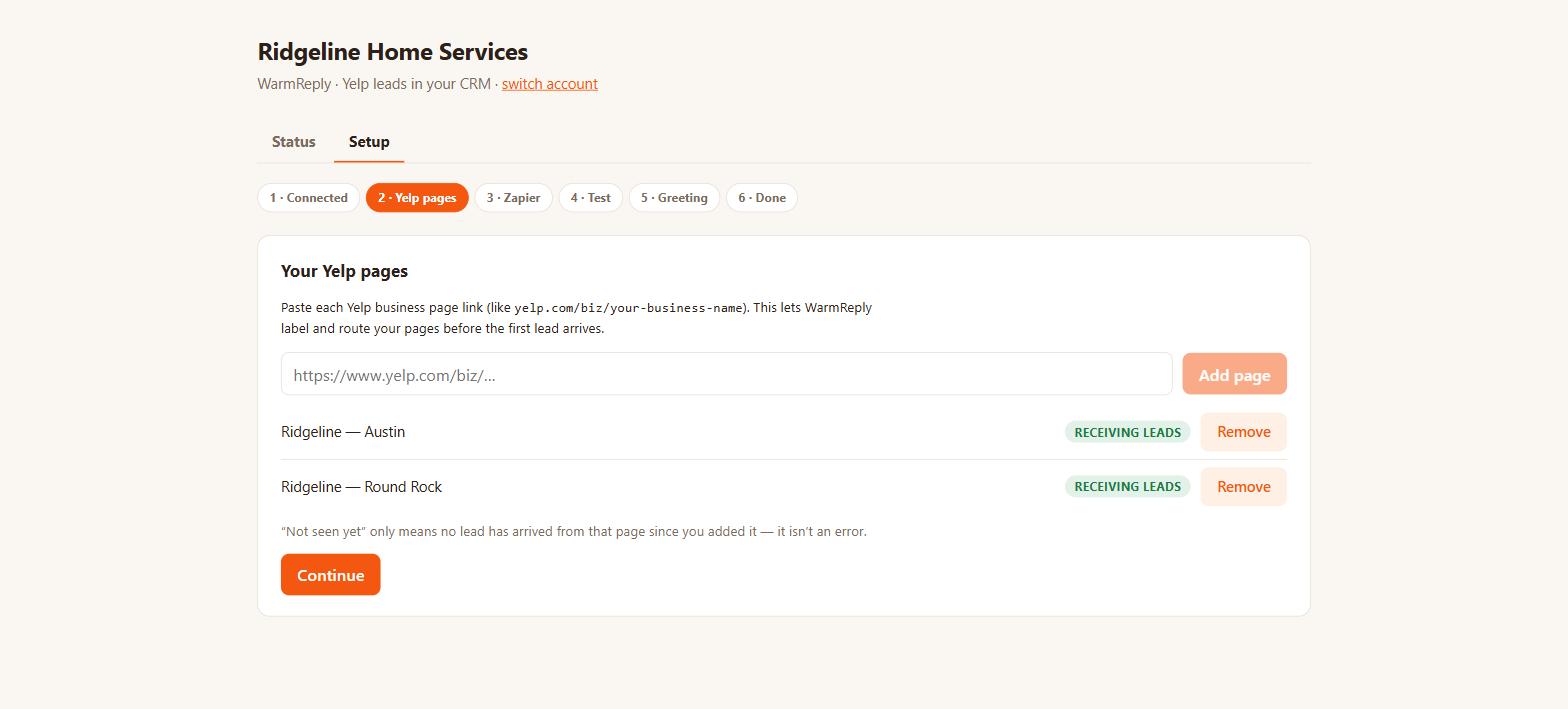Select the Setup tab
Image resolution: width=1568 pixels, height=709 pixels.
pyautogui.click(x=369, y=142)
